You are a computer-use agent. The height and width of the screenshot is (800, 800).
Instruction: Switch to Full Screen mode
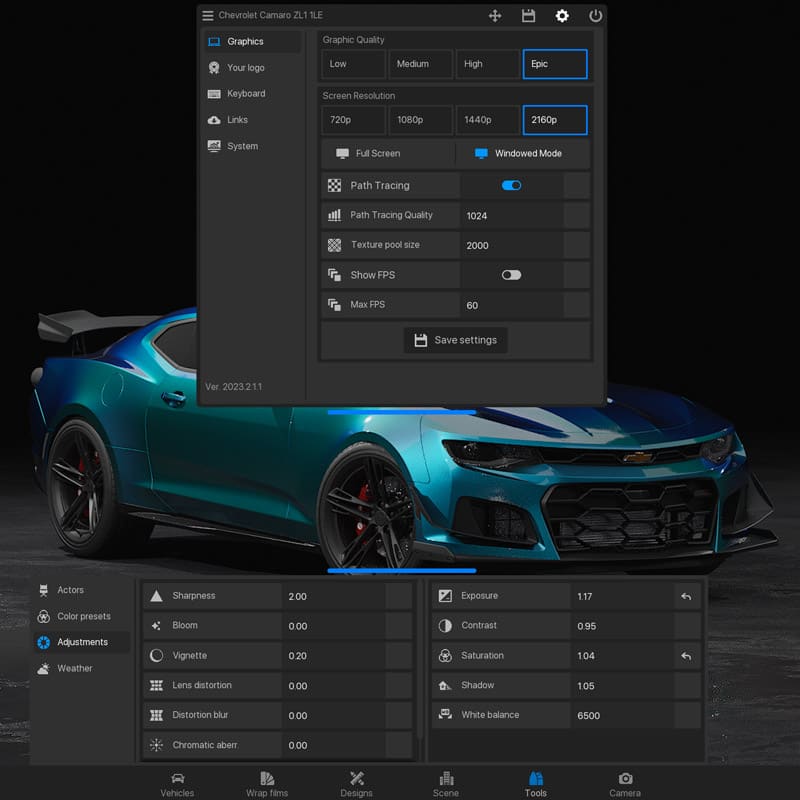tap(388, 154)
